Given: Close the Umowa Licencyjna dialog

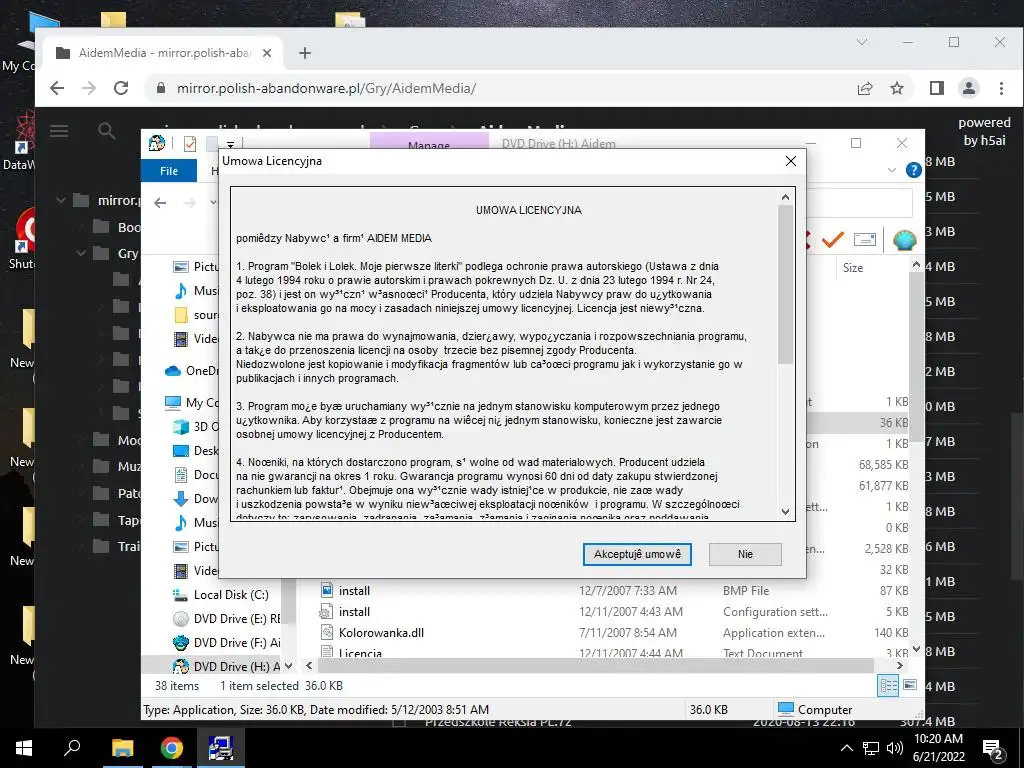Looking at the screenshot, I should [x=790, y=161].
